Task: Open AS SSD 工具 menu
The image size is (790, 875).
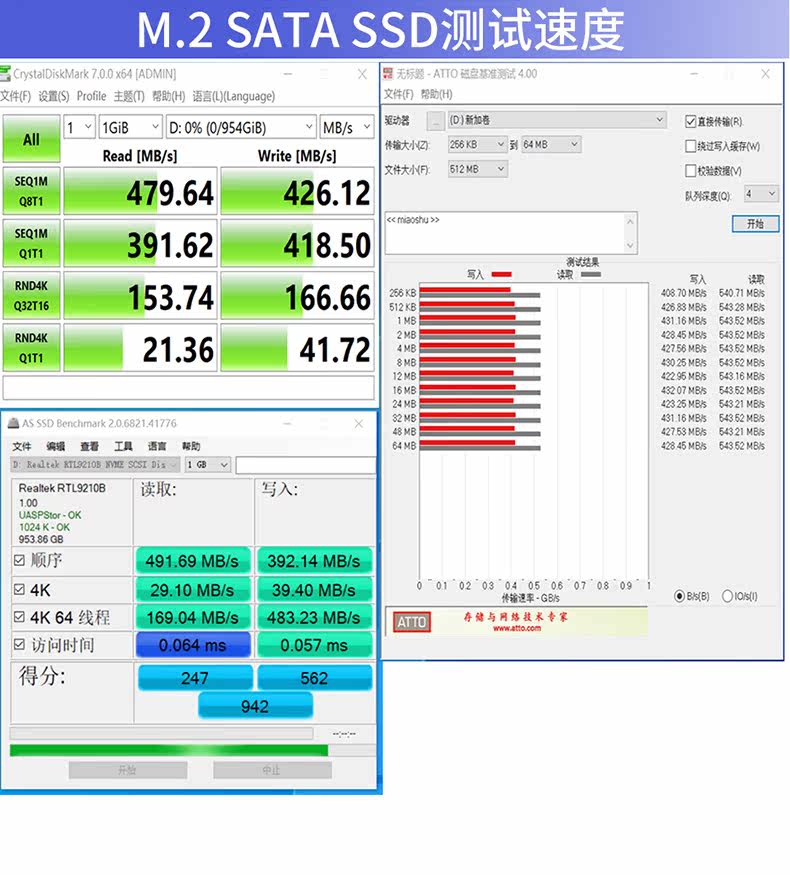Action: pos(123,446)
